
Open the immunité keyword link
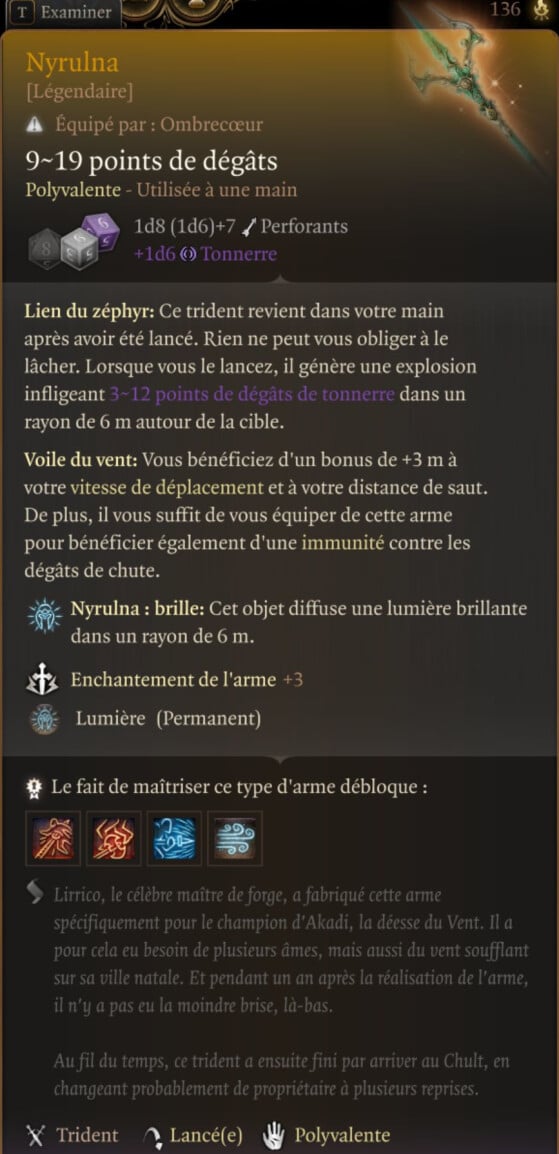pyautogui.click(x=343, y=544)
